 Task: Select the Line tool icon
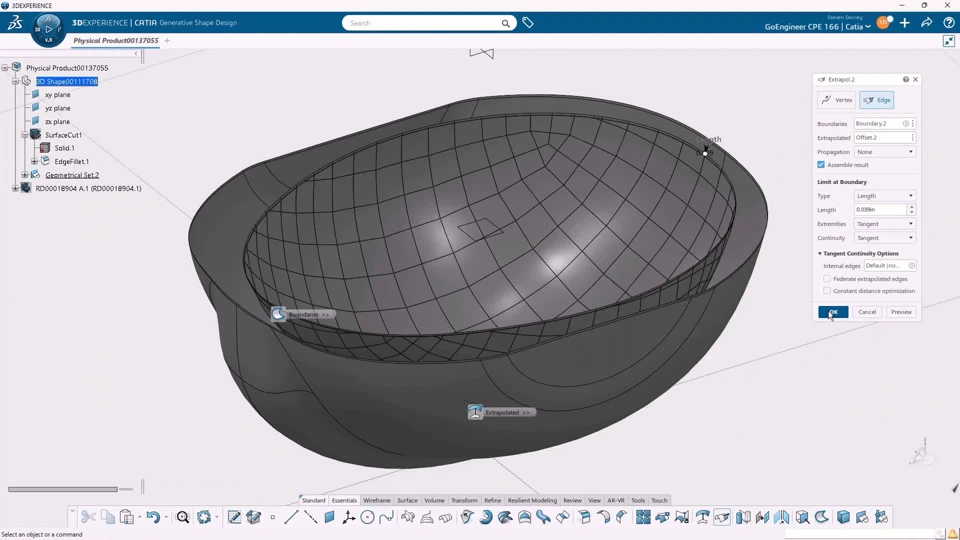click(x=291, y=517)
